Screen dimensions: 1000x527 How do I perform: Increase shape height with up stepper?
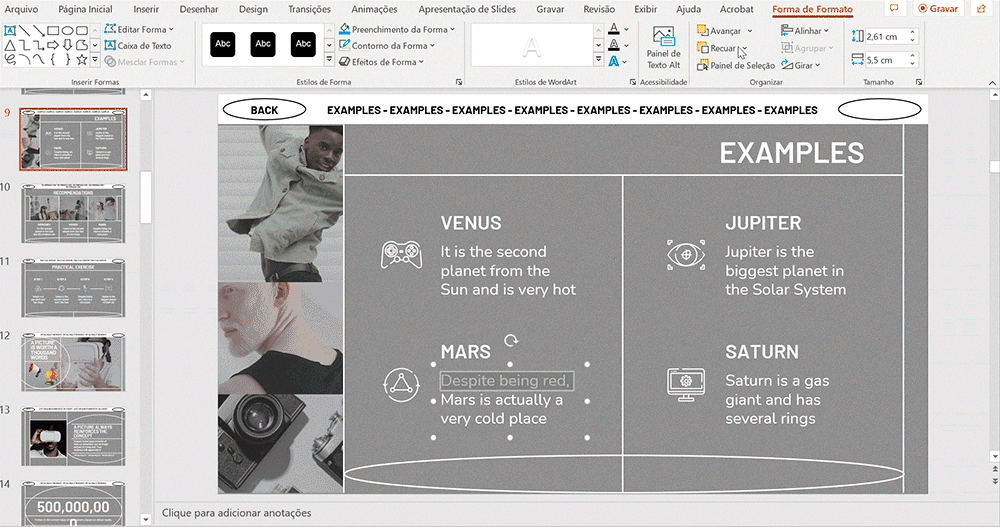click(913, 33)
